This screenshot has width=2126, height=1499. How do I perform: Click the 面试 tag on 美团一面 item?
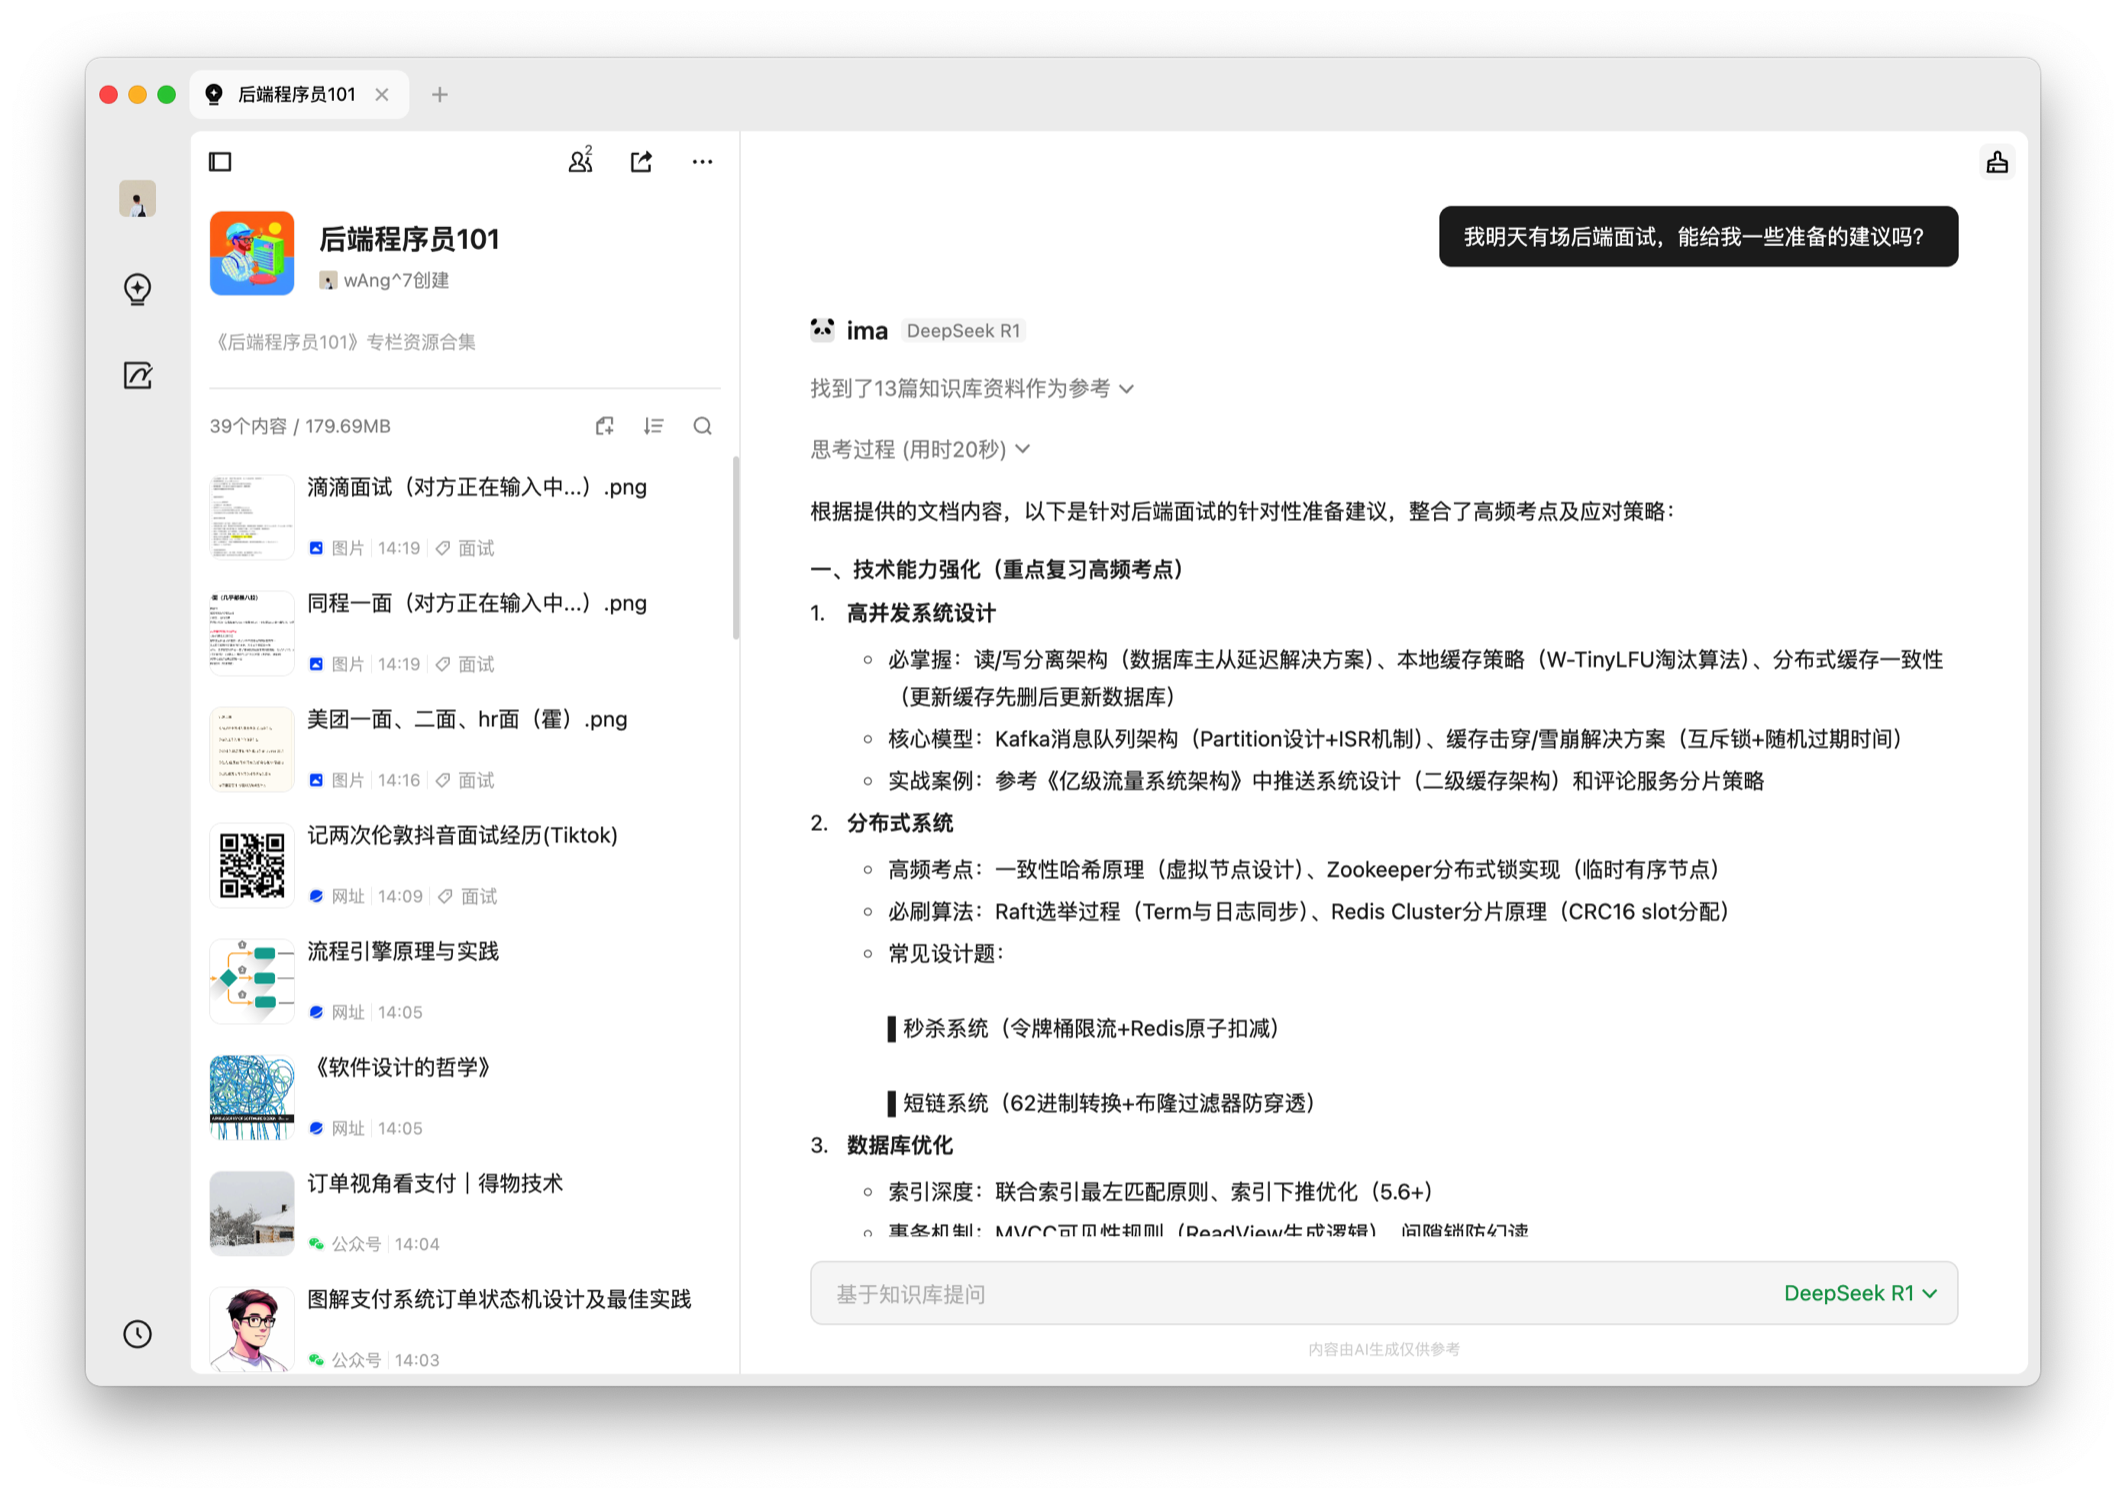pyautogui.click(x=465, y=780)
